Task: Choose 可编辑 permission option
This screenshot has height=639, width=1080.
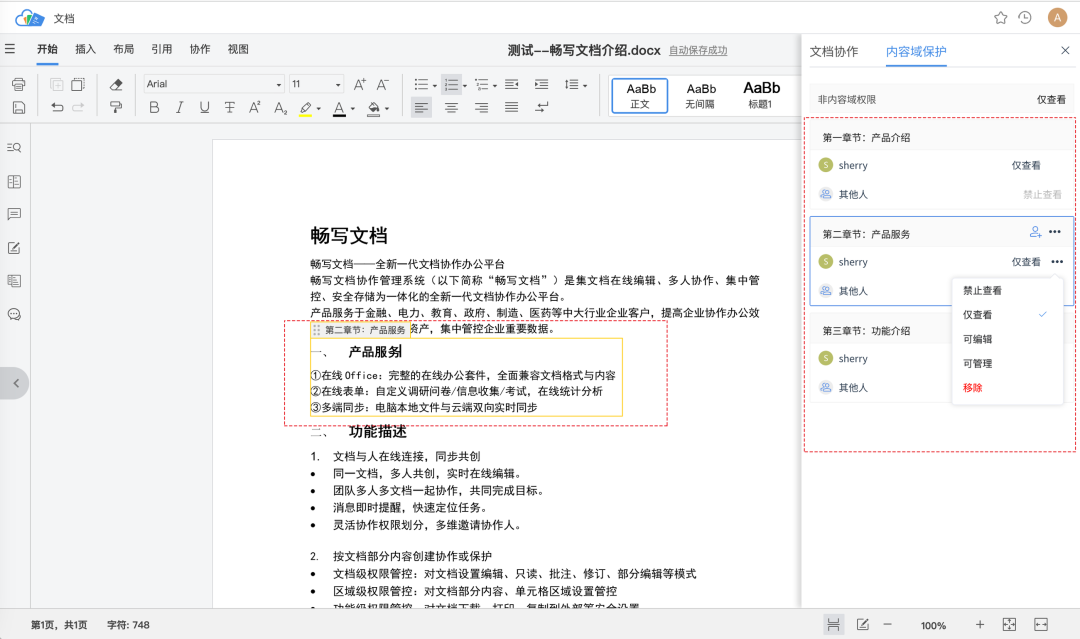Action: tap(1007, 339)
